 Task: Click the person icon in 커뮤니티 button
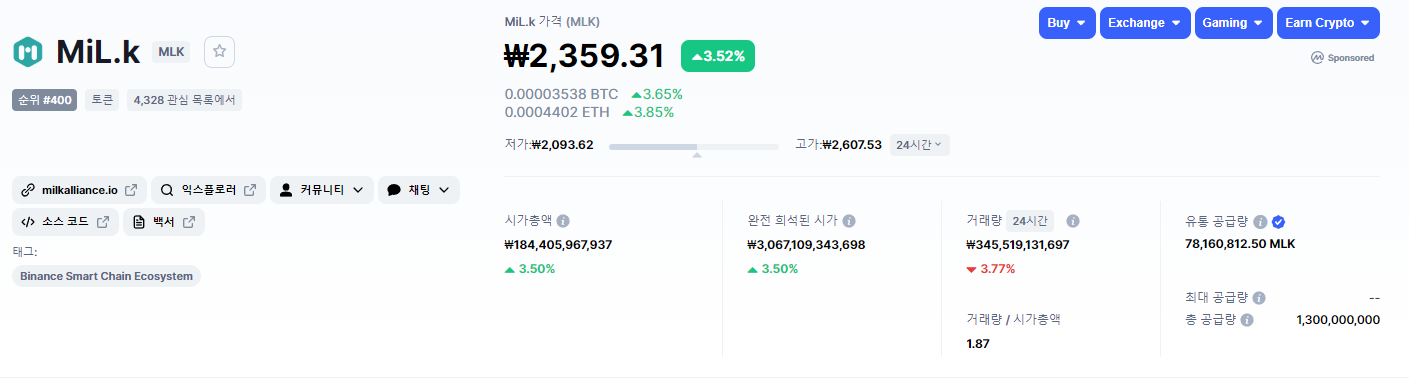tap(287, 190)
